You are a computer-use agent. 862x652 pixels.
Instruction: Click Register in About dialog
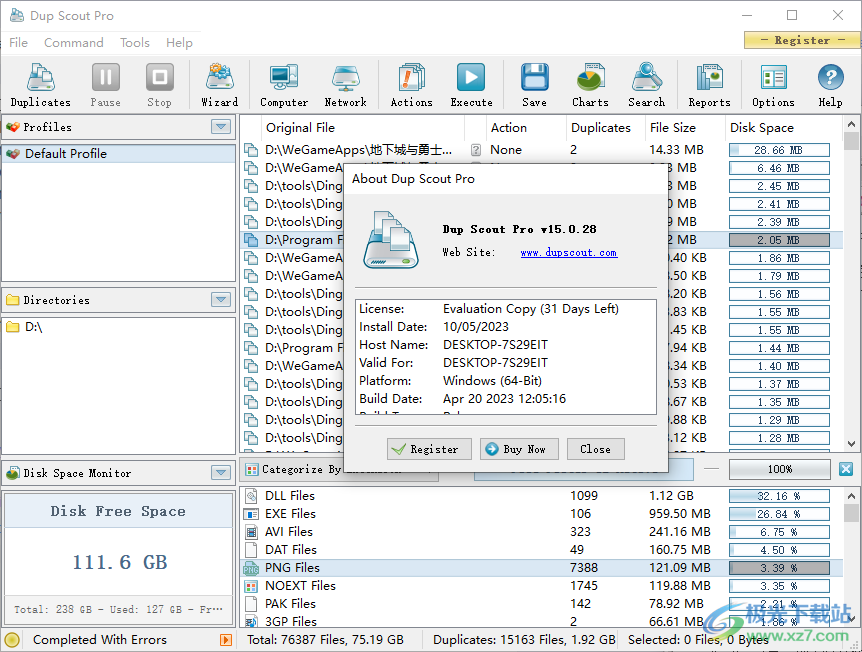point(429,449)
